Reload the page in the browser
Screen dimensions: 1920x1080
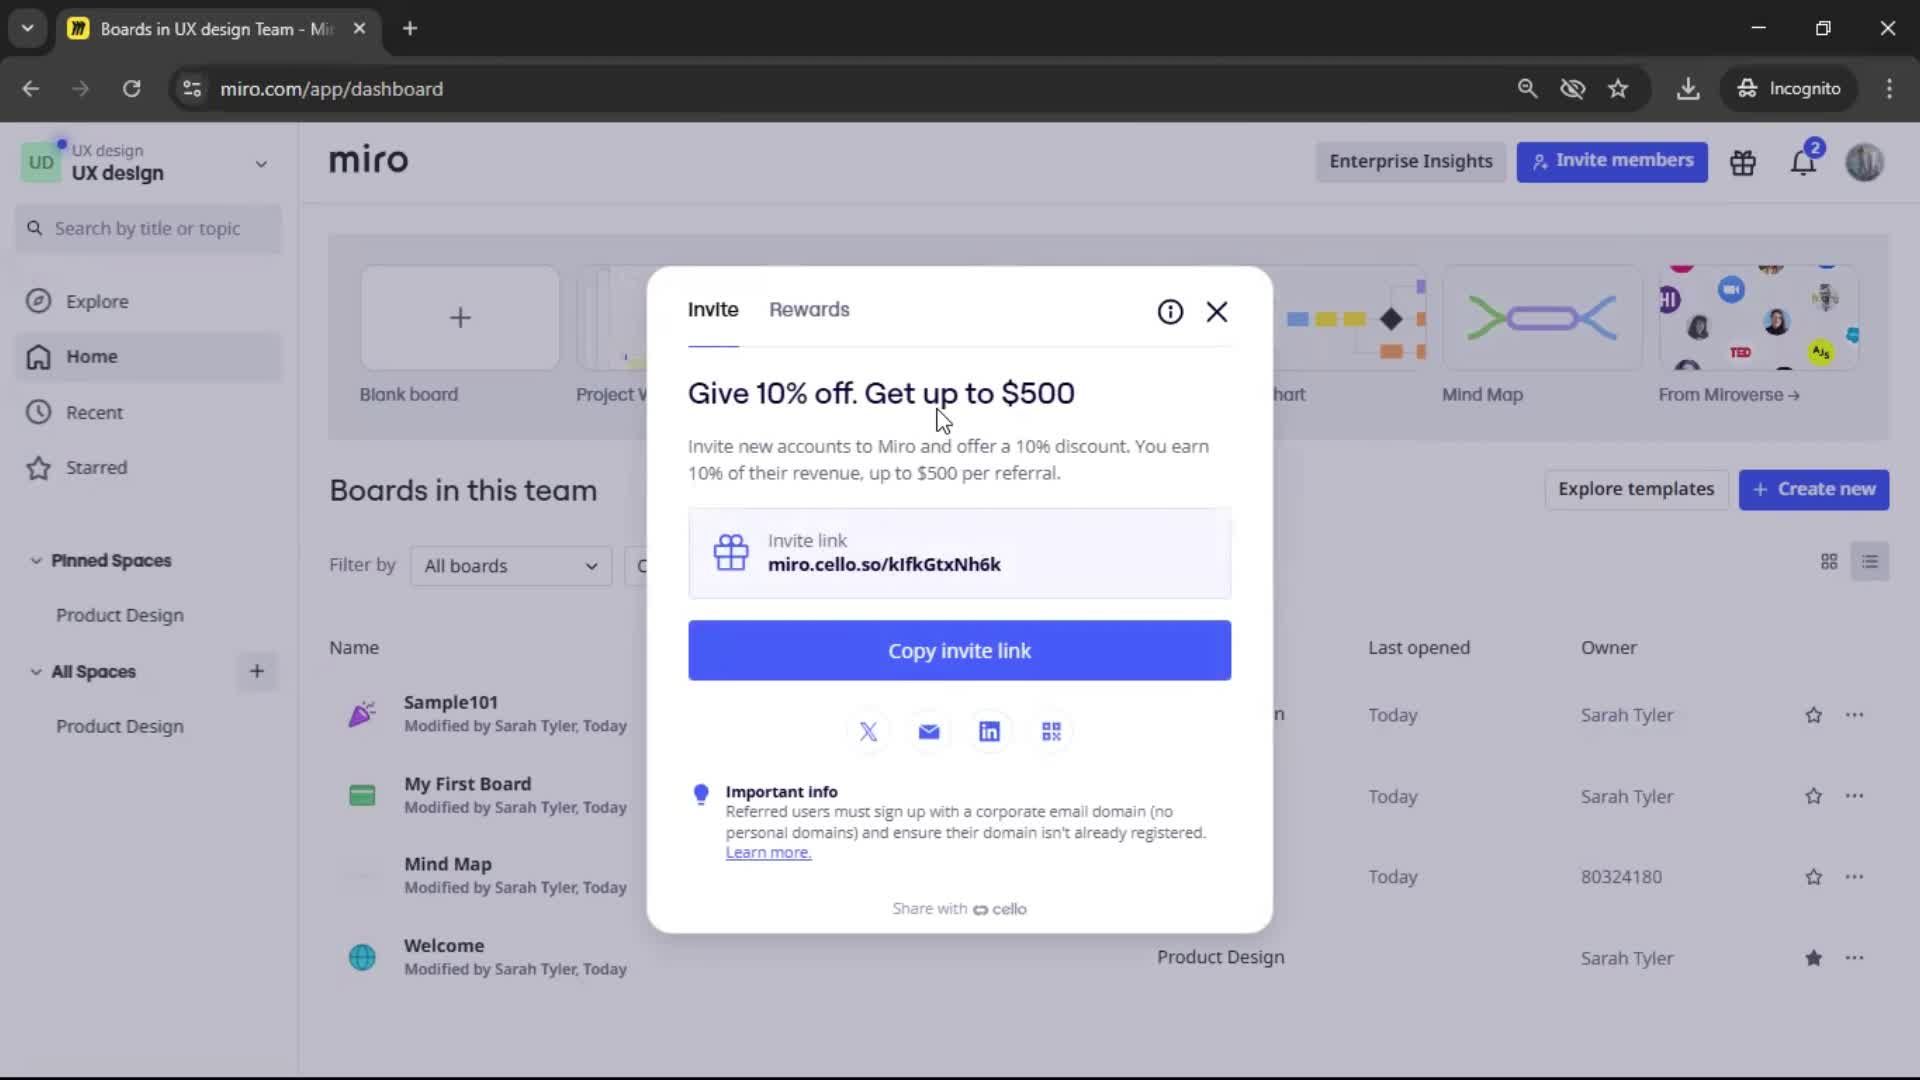131,89
